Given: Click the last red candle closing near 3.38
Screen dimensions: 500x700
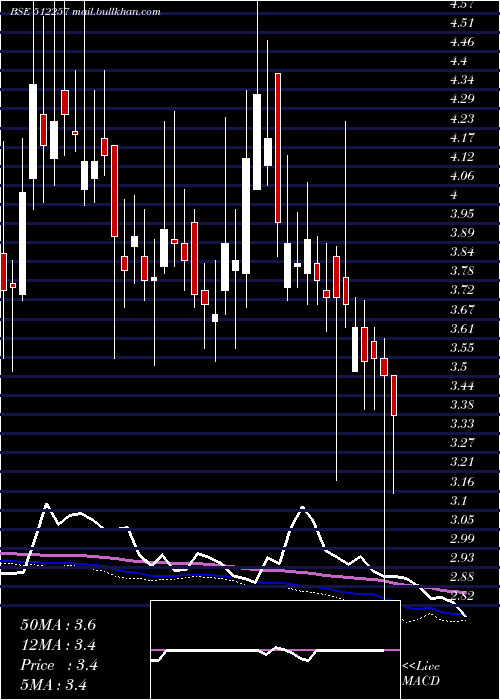Looking at the screenshot, I should point(394,396).
